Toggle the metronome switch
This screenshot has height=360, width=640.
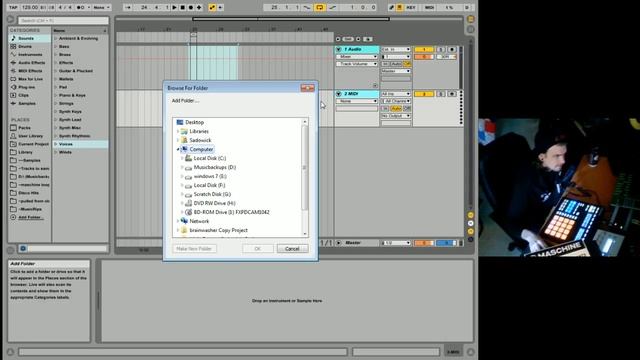click(x=80, y=7)
